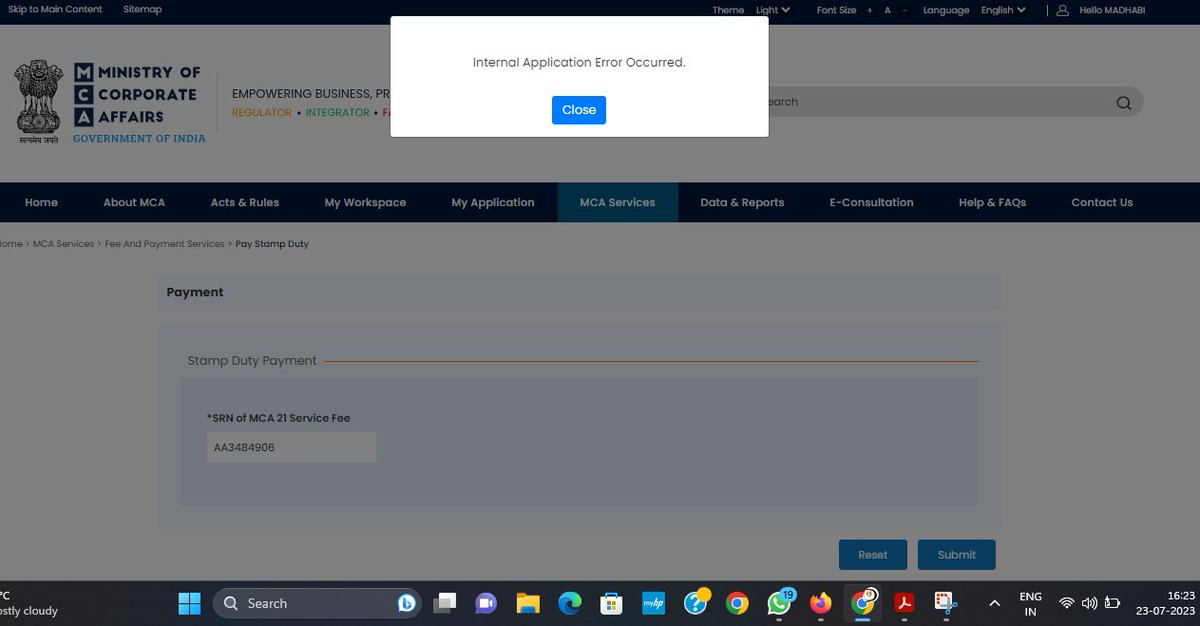Reset font size with the A icon
This screenshot has height=626, width=1200.
pos(887,10)
